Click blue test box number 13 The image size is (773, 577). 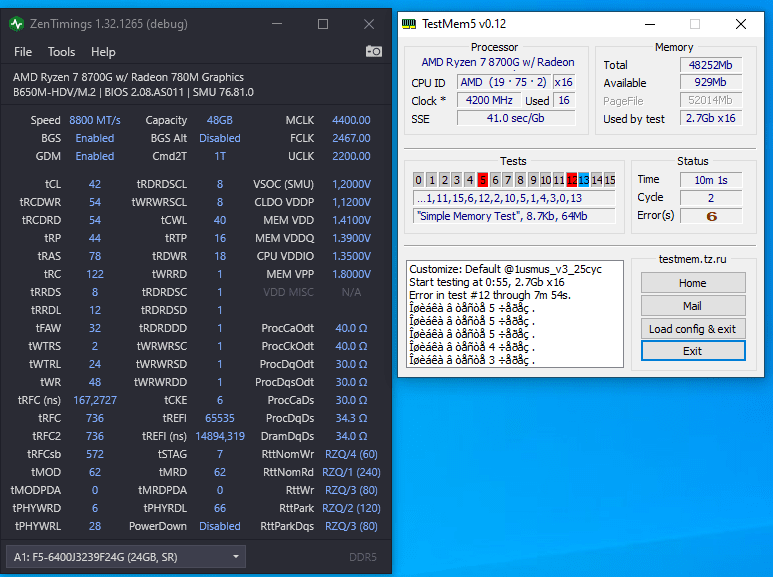coord(584,180)
